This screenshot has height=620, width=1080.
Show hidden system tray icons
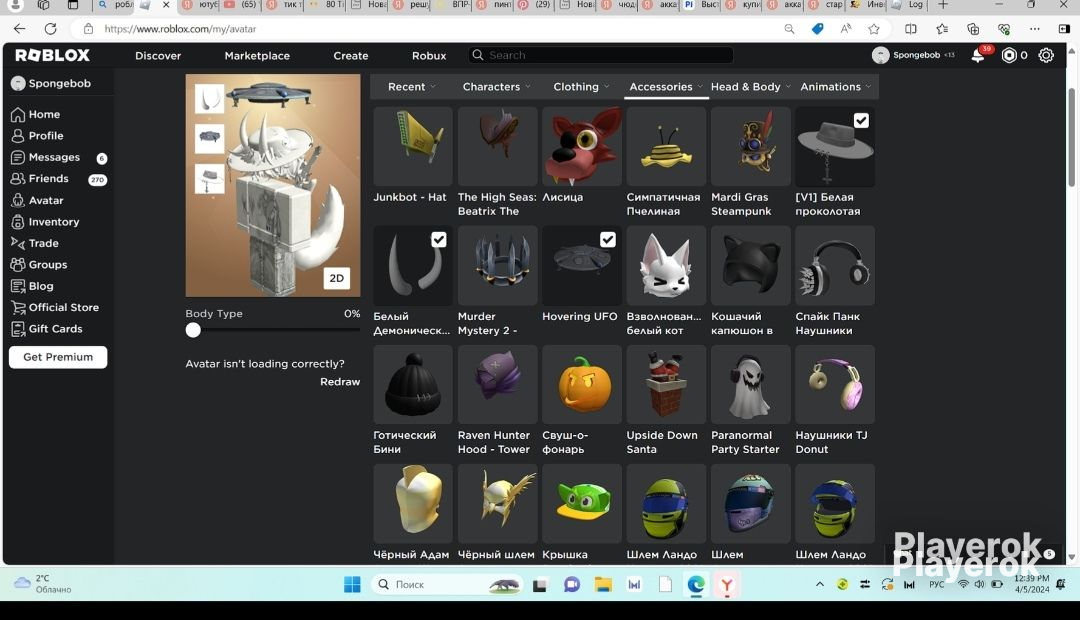click(820, 584)
